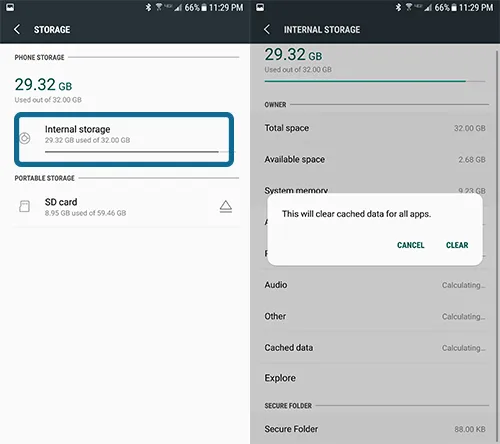Open Secure Folder entry
Image resolution: width=500 pixels, height=444 pixels.
pyautogui.click(x=375, y=429)
